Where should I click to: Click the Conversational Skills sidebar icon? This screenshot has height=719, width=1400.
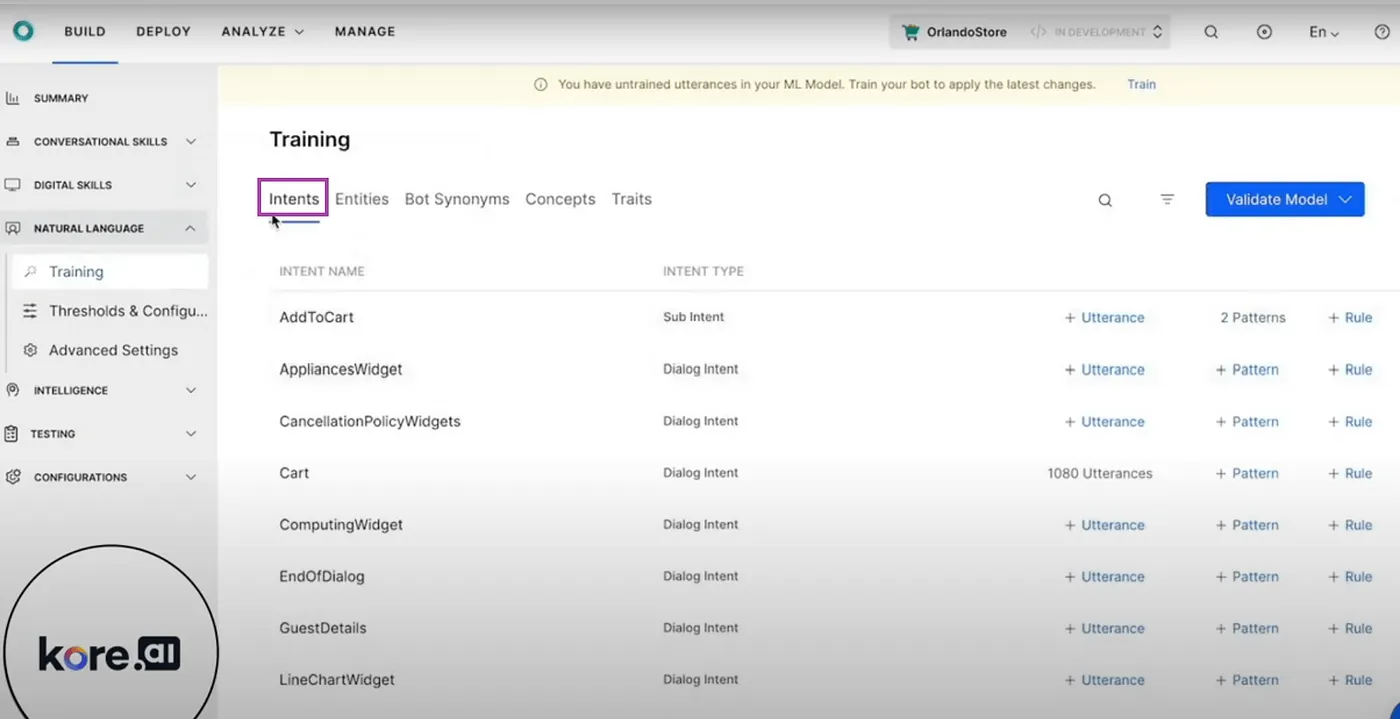click(12, 141)
